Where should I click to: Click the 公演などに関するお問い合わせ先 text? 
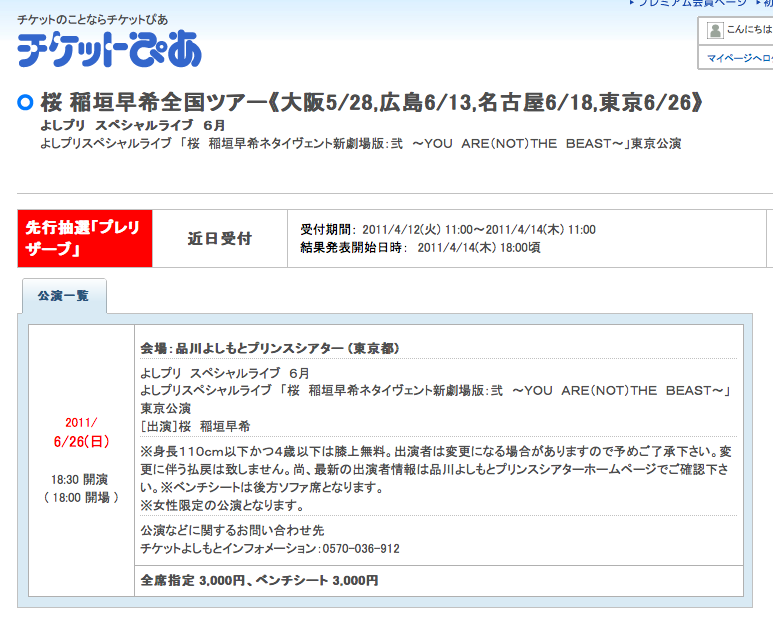tap(232, 531)
